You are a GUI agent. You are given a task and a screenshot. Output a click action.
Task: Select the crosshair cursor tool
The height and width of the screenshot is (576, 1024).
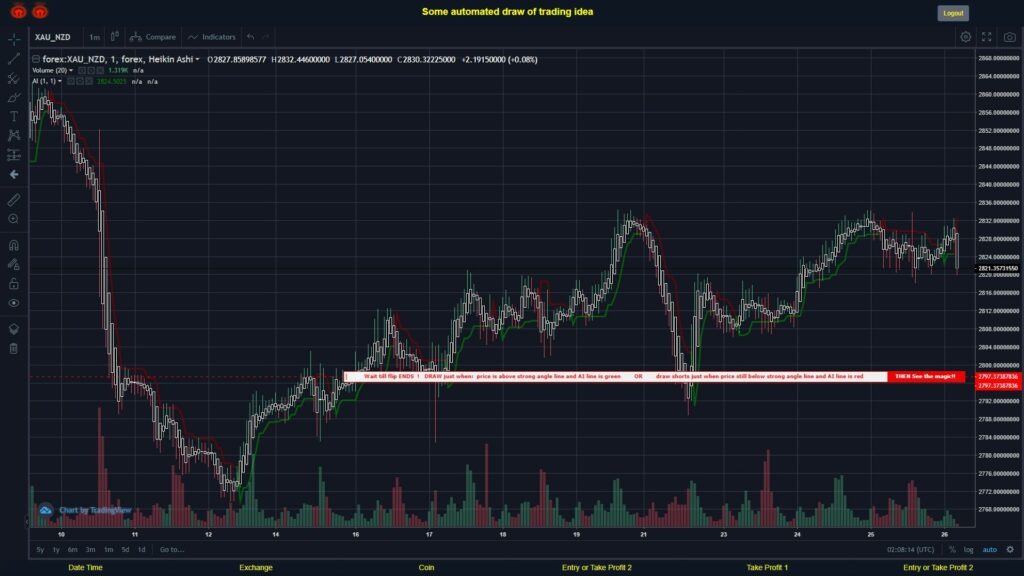point(14,38)
